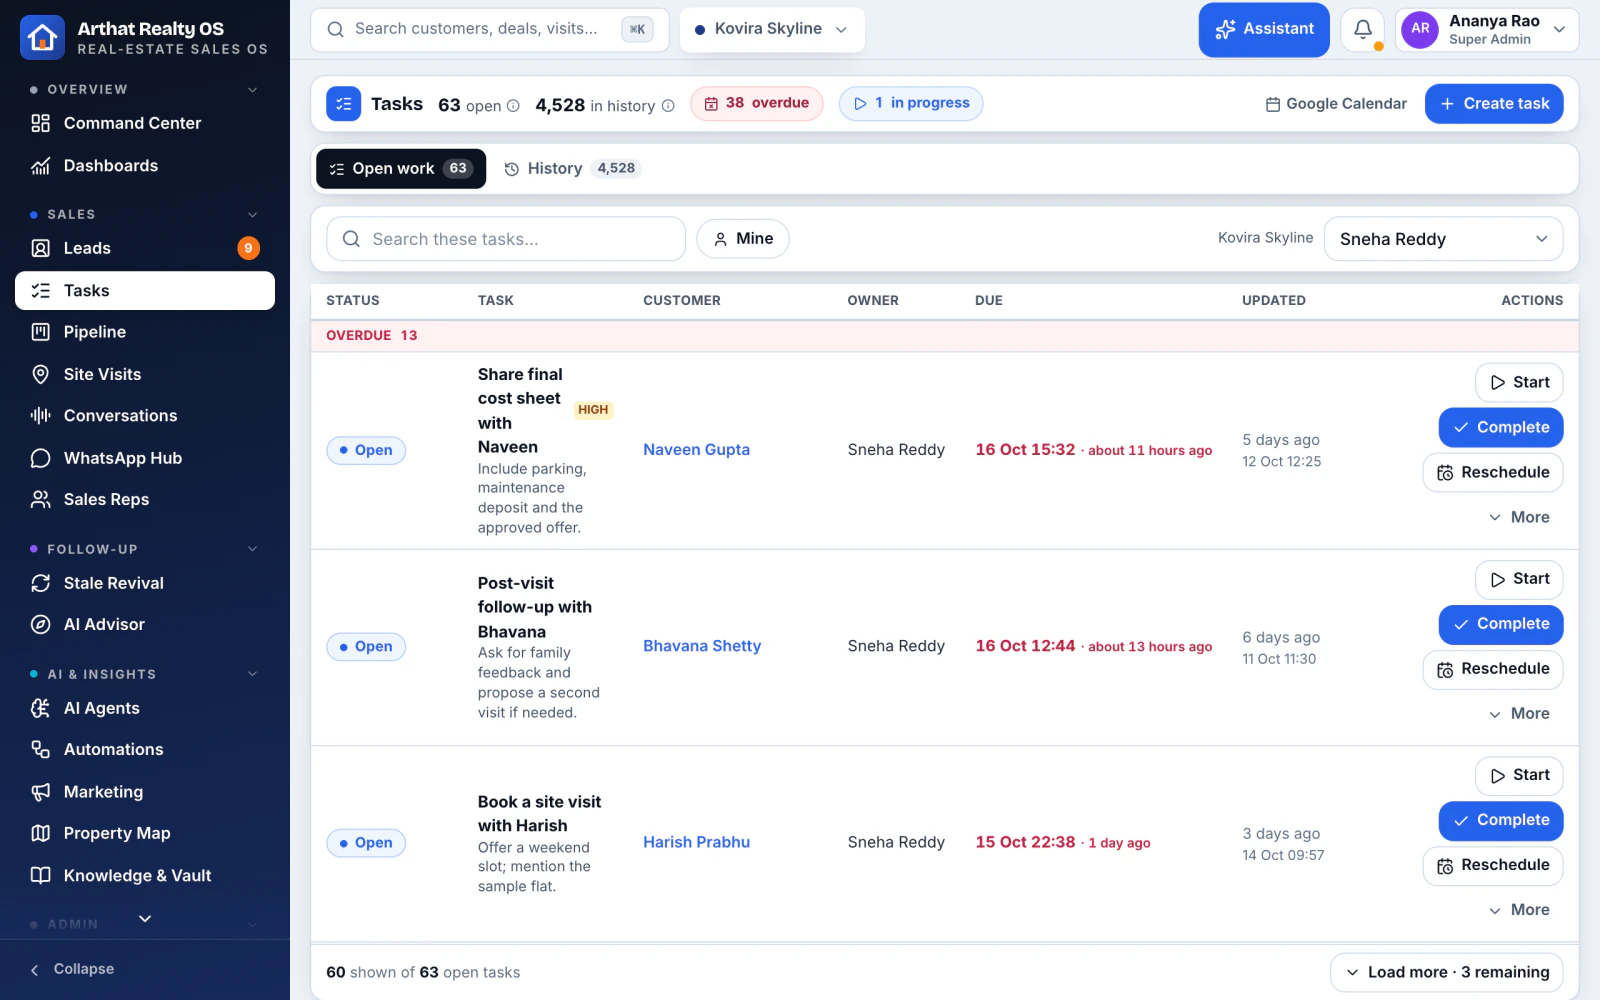Open Site Visits page
The image size is (1600, 1000).
[145, 374]
